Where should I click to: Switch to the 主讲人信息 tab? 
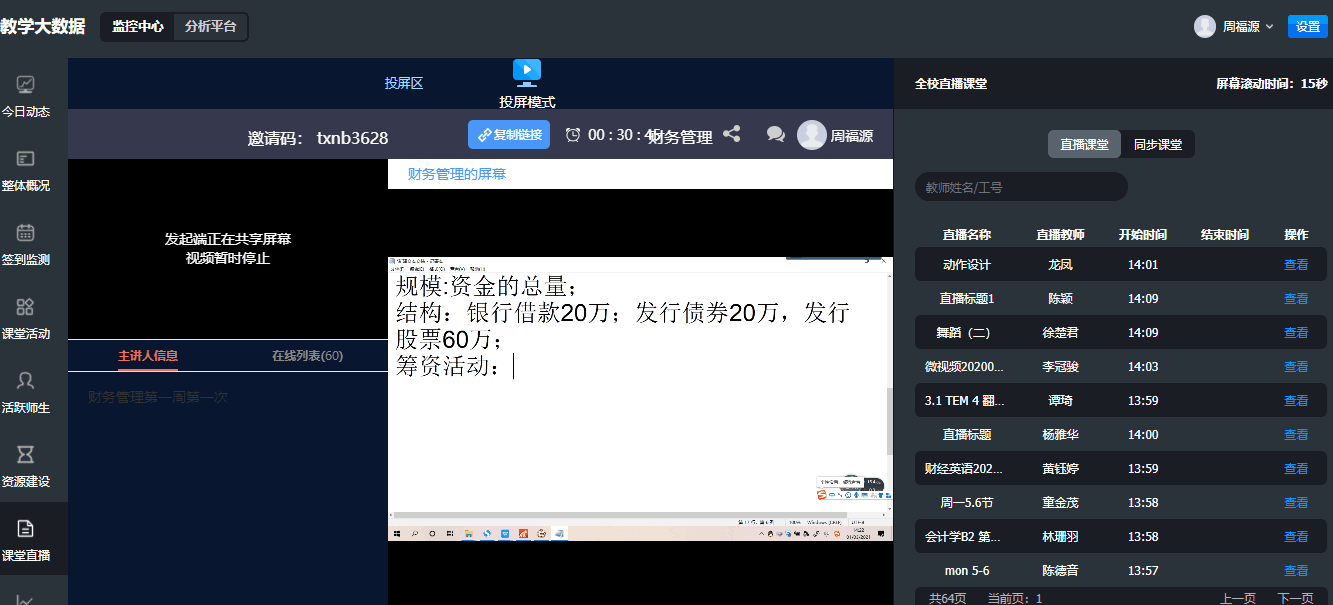(148, 355)
